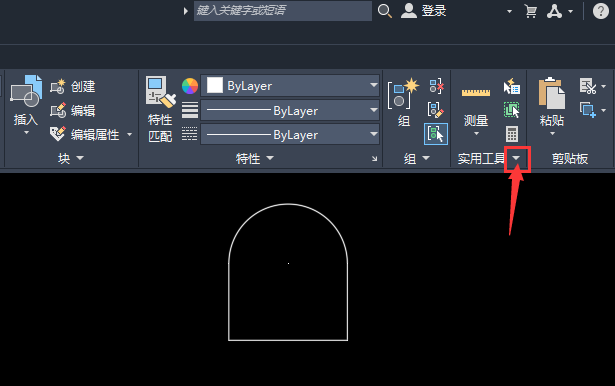This screenshot has height=386, width=615.
Task: Expand the 实用工具 panel dropdown arrow
Action: click(517, 158)
